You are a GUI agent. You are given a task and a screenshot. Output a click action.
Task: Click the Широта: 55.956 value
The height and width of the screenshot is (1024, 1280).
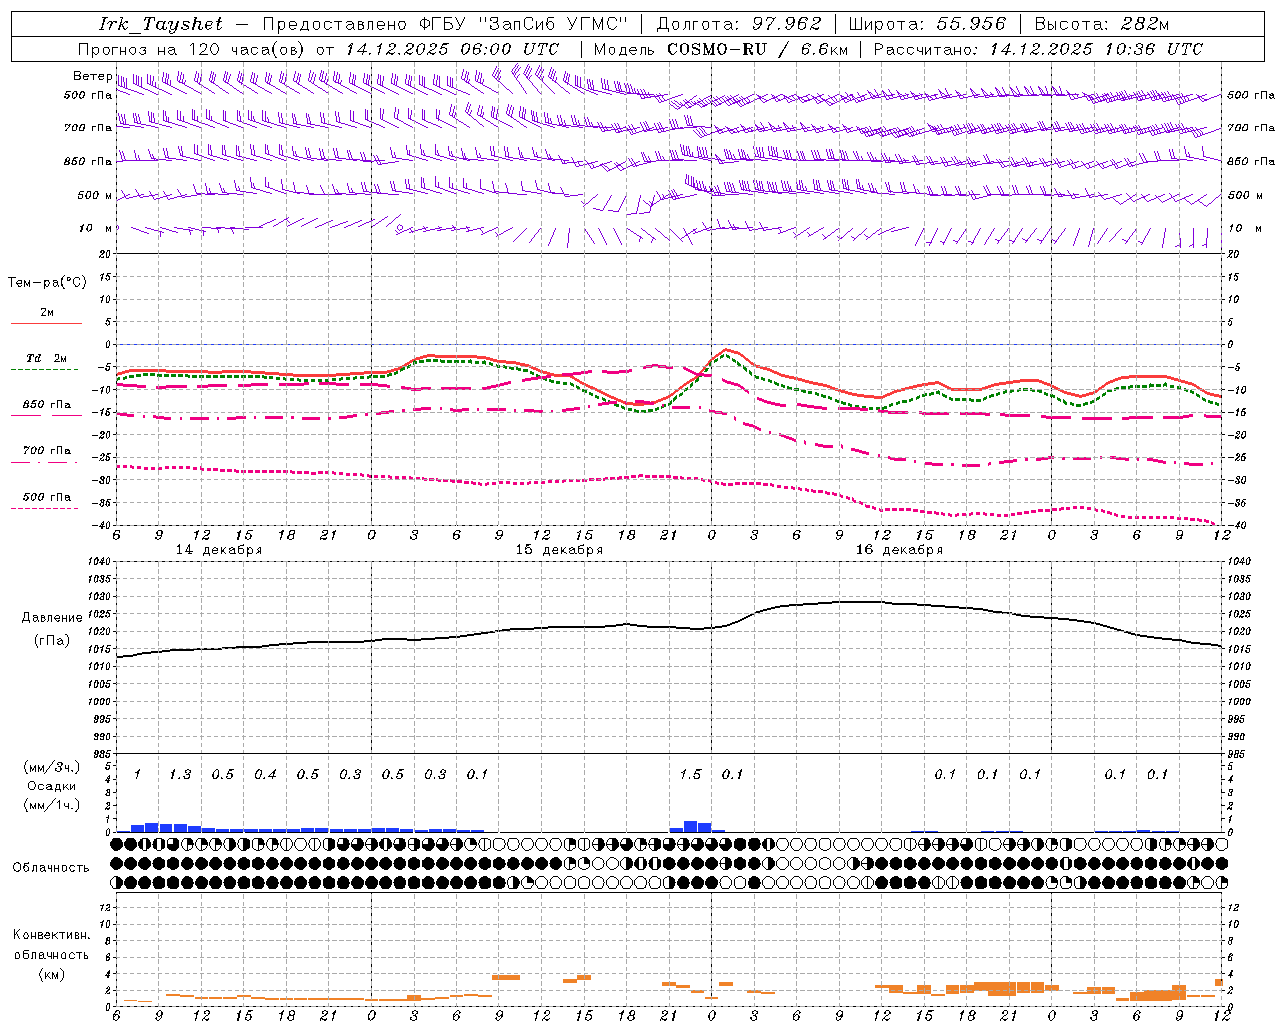tap(927, 24)
